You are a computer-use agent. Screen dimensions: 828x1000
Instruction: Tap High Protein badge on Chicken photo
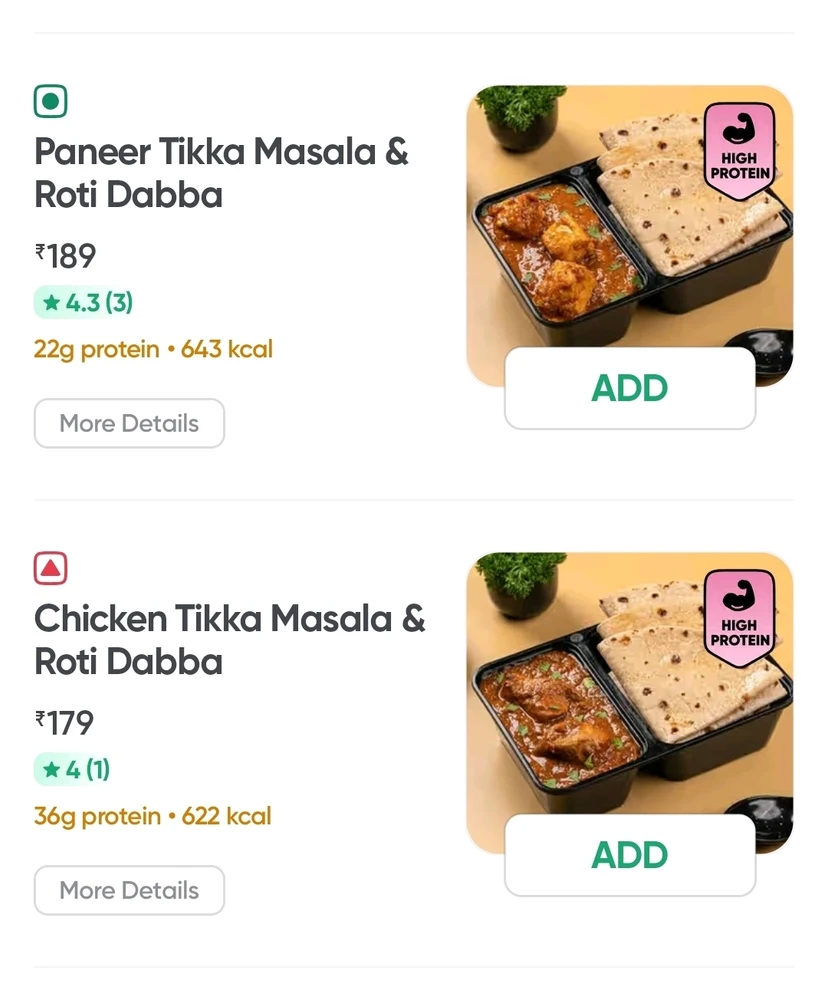(x=740, y=617)
